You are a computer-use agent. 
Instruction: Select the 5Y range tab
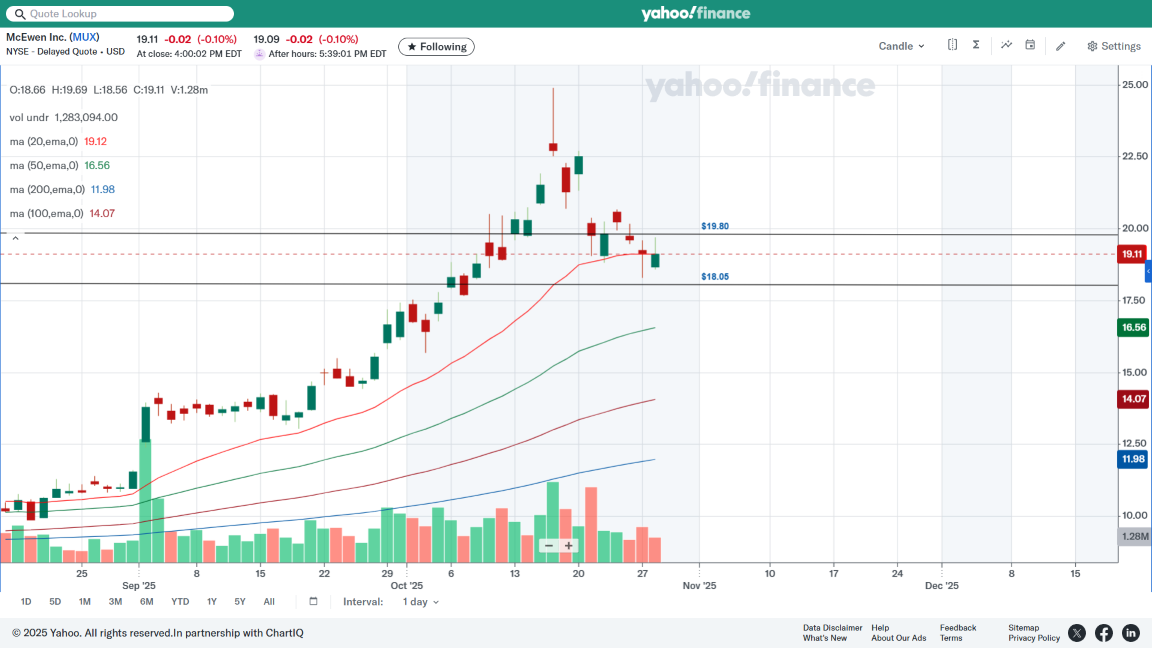240,602
